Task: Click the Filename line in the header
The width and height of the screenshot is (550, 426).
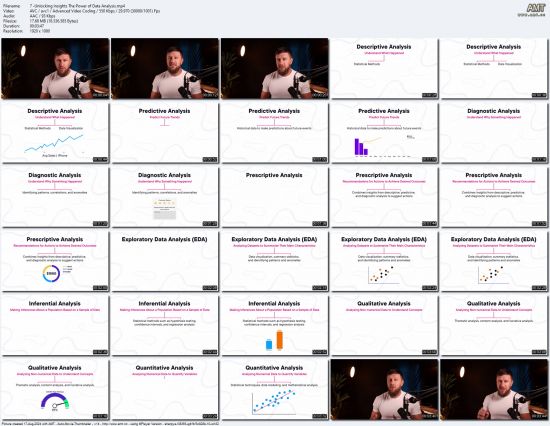Action: tap(64, 6)
